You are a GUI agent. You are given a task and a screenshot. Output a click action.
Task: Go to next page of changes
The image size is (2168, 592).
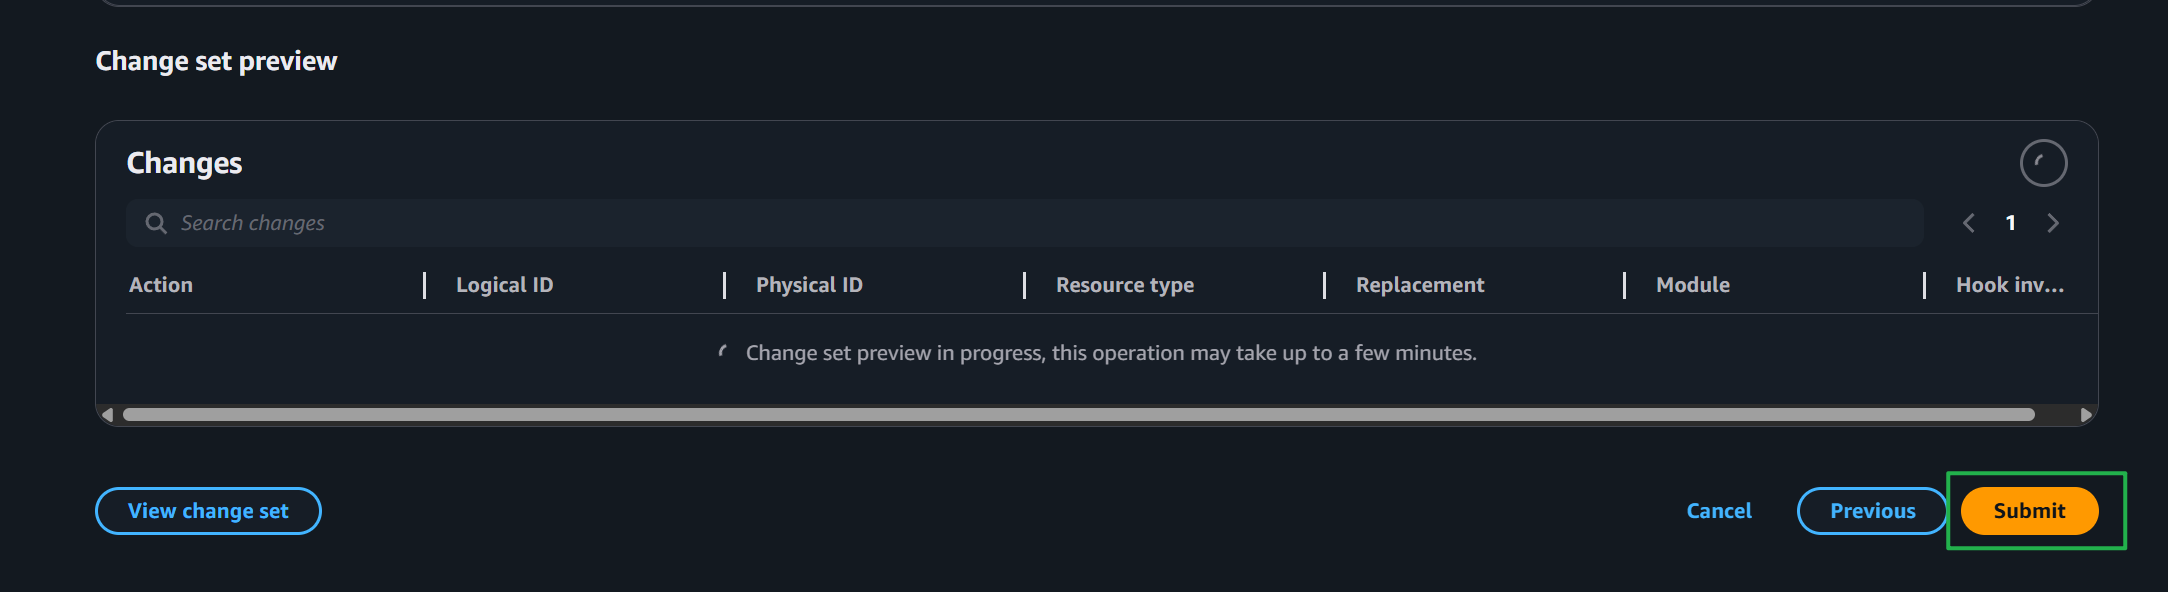(2053, 223)
